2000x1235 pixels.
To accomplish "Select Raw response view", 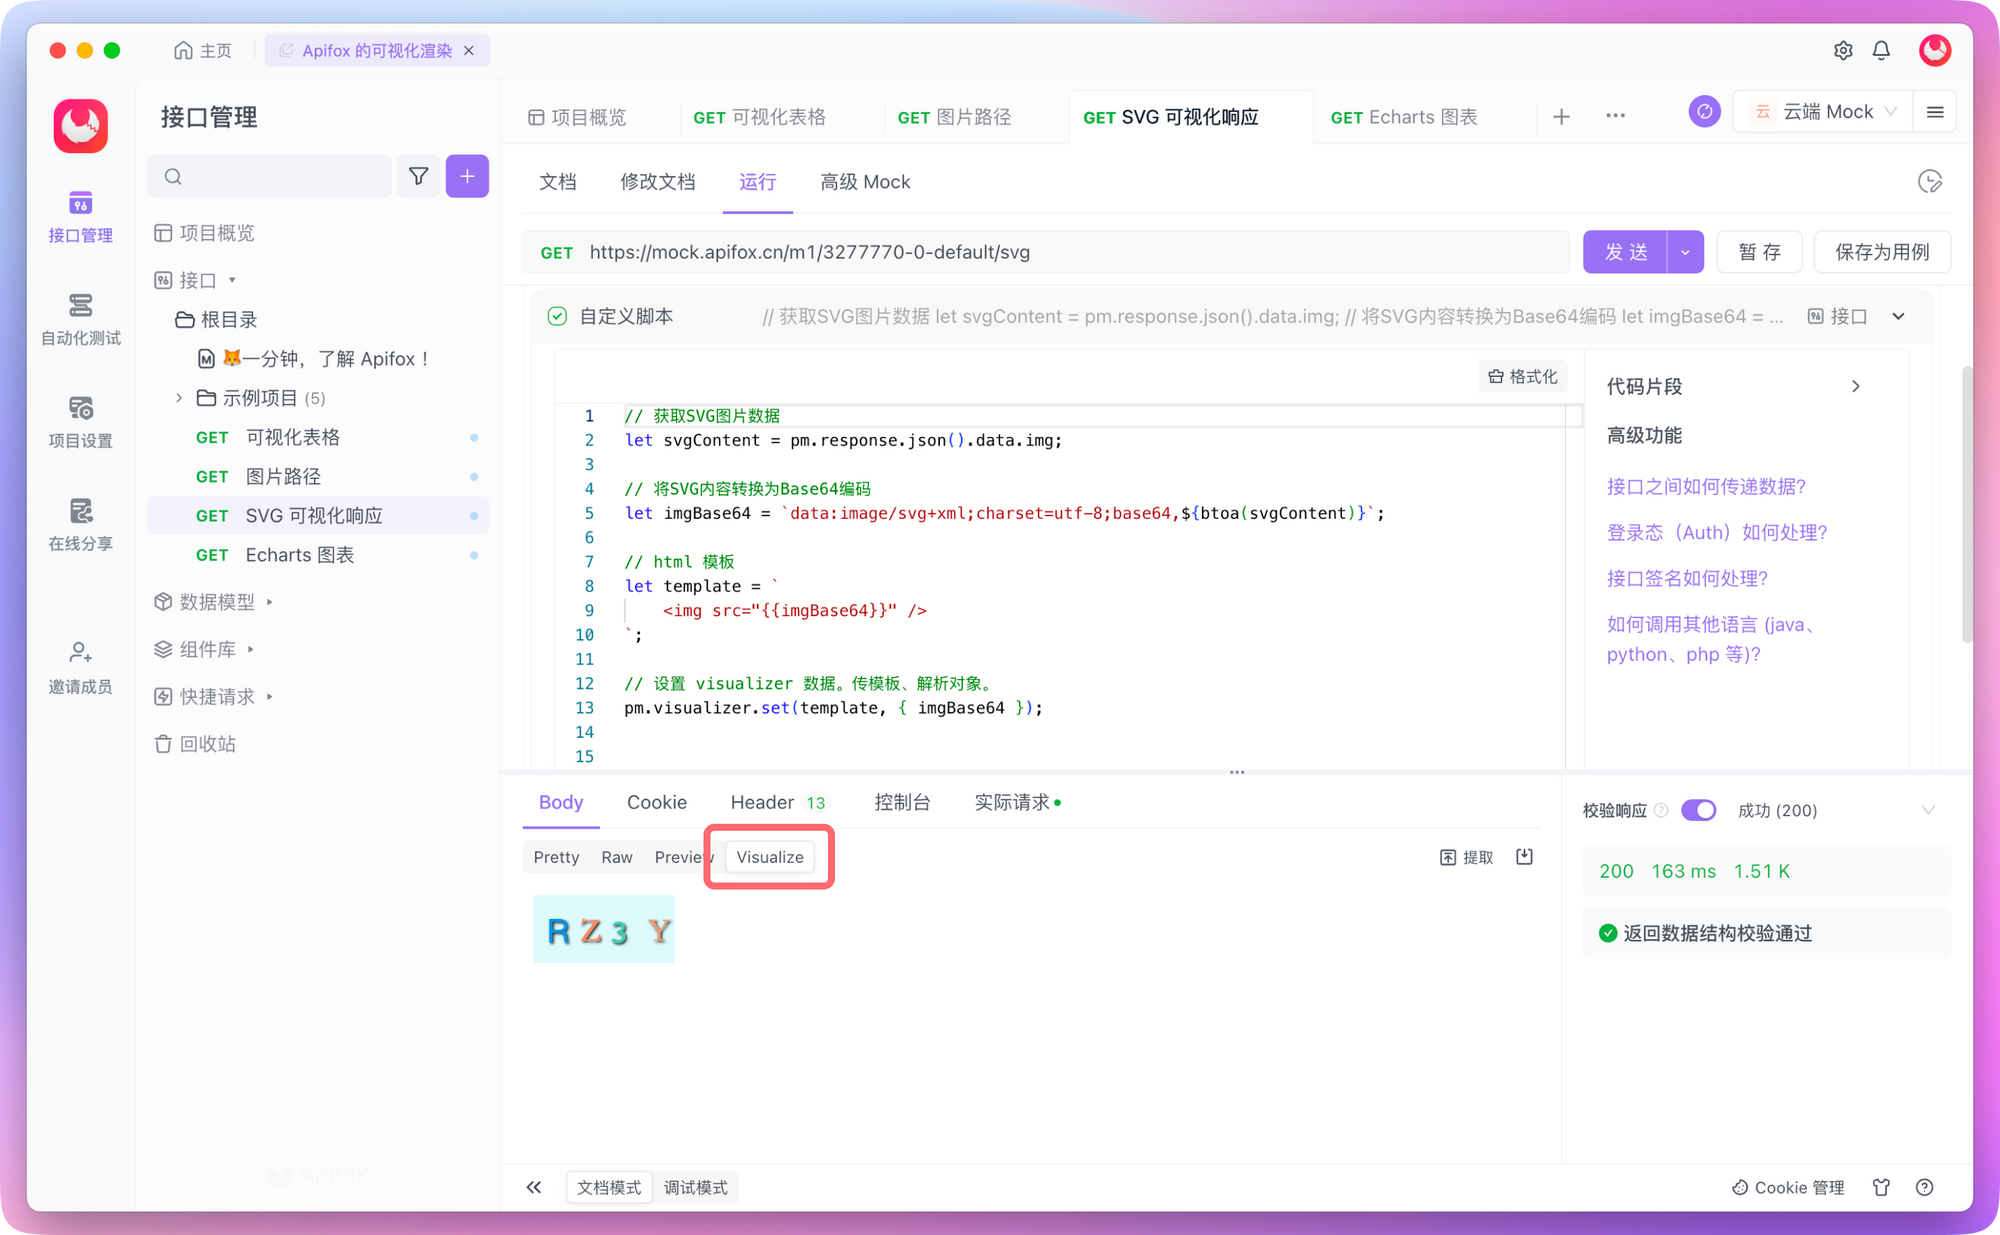I will (617, 857).
